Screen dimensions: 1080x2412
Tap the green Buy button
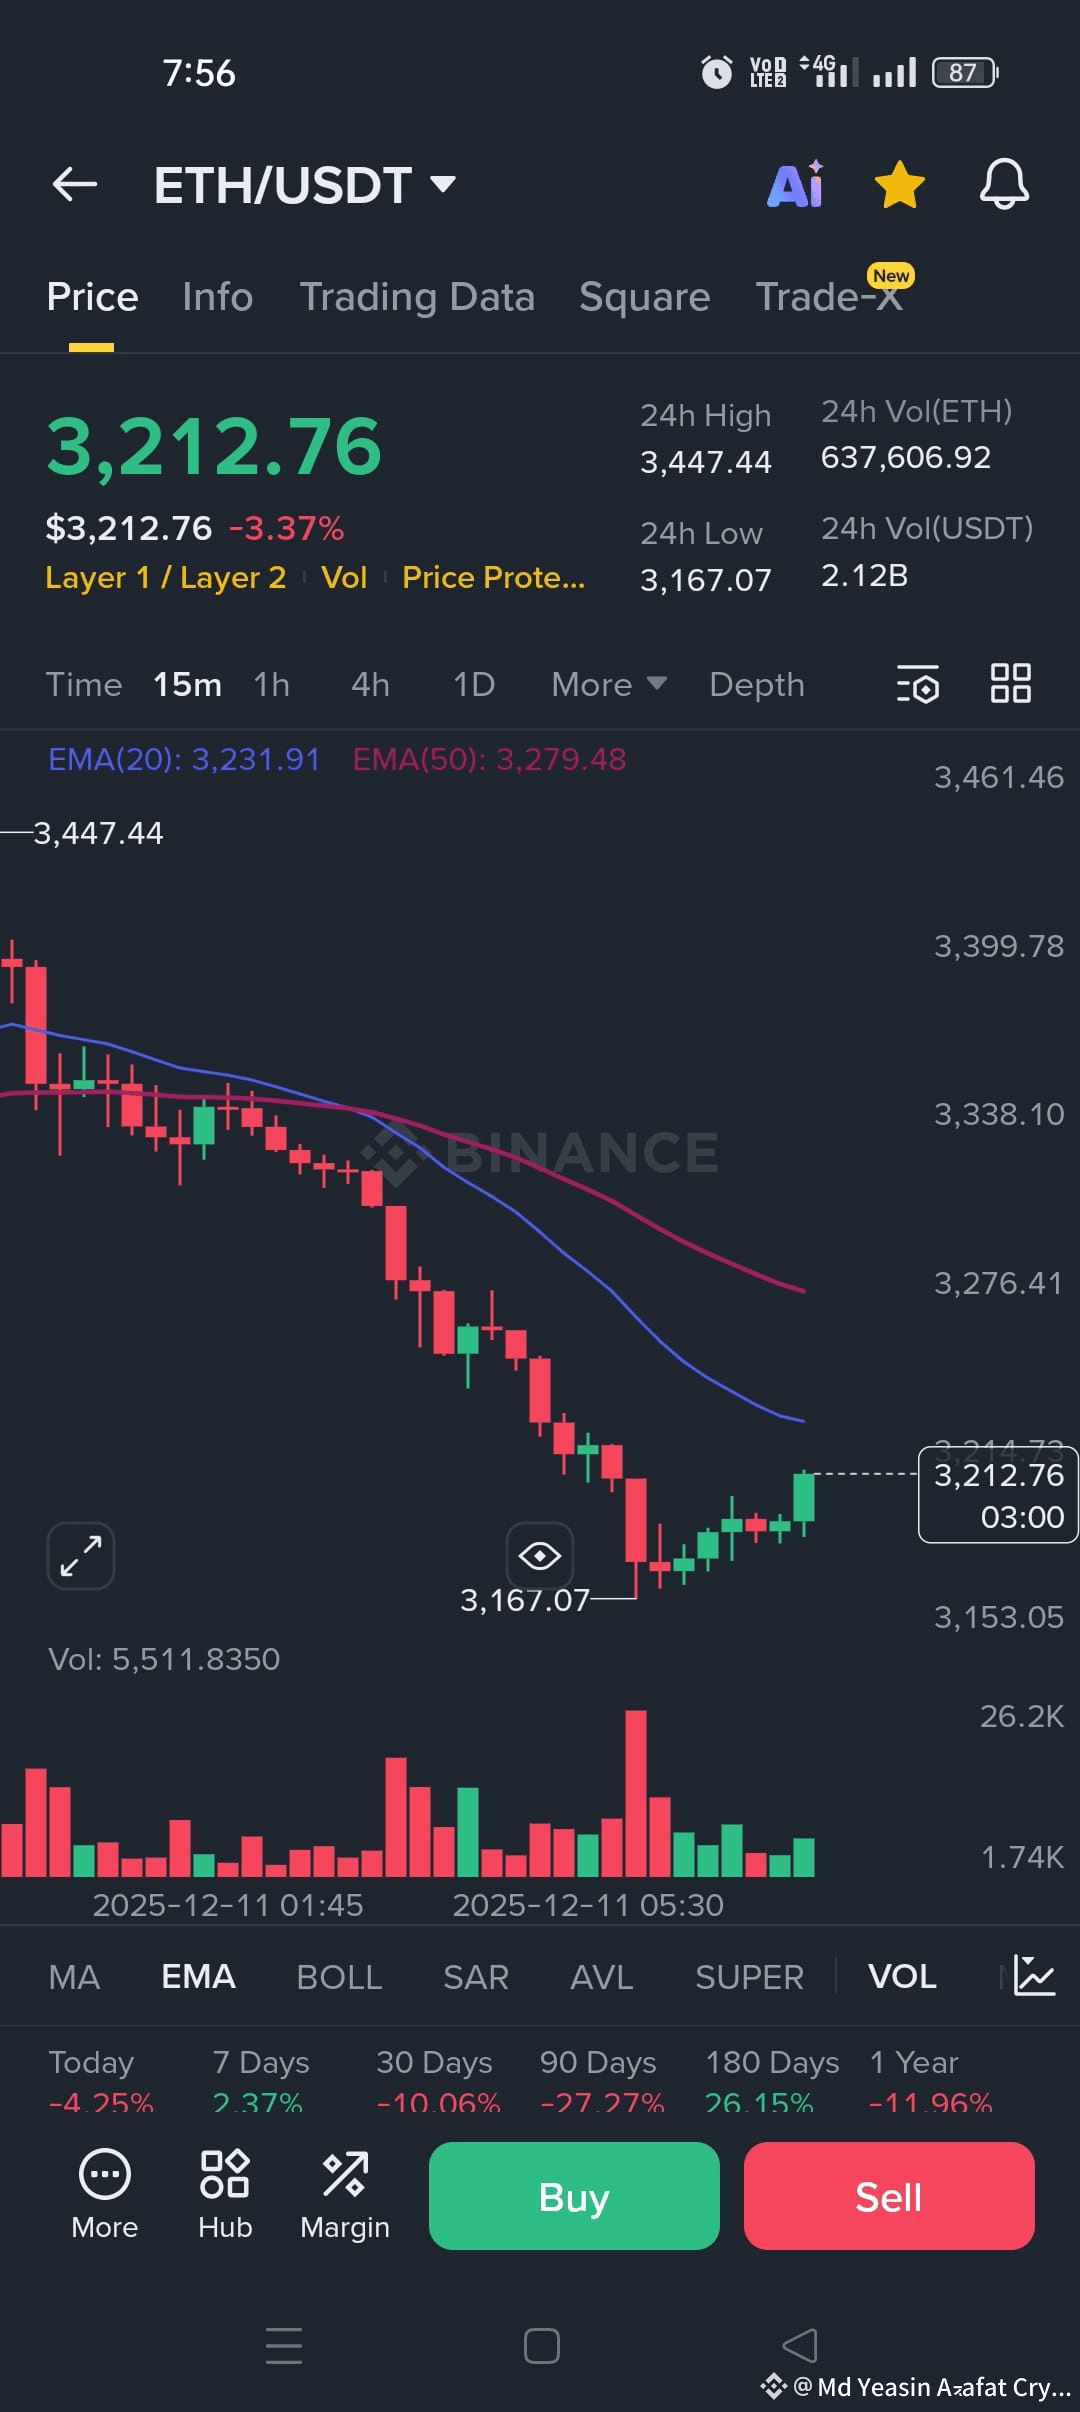point(574,2196)
